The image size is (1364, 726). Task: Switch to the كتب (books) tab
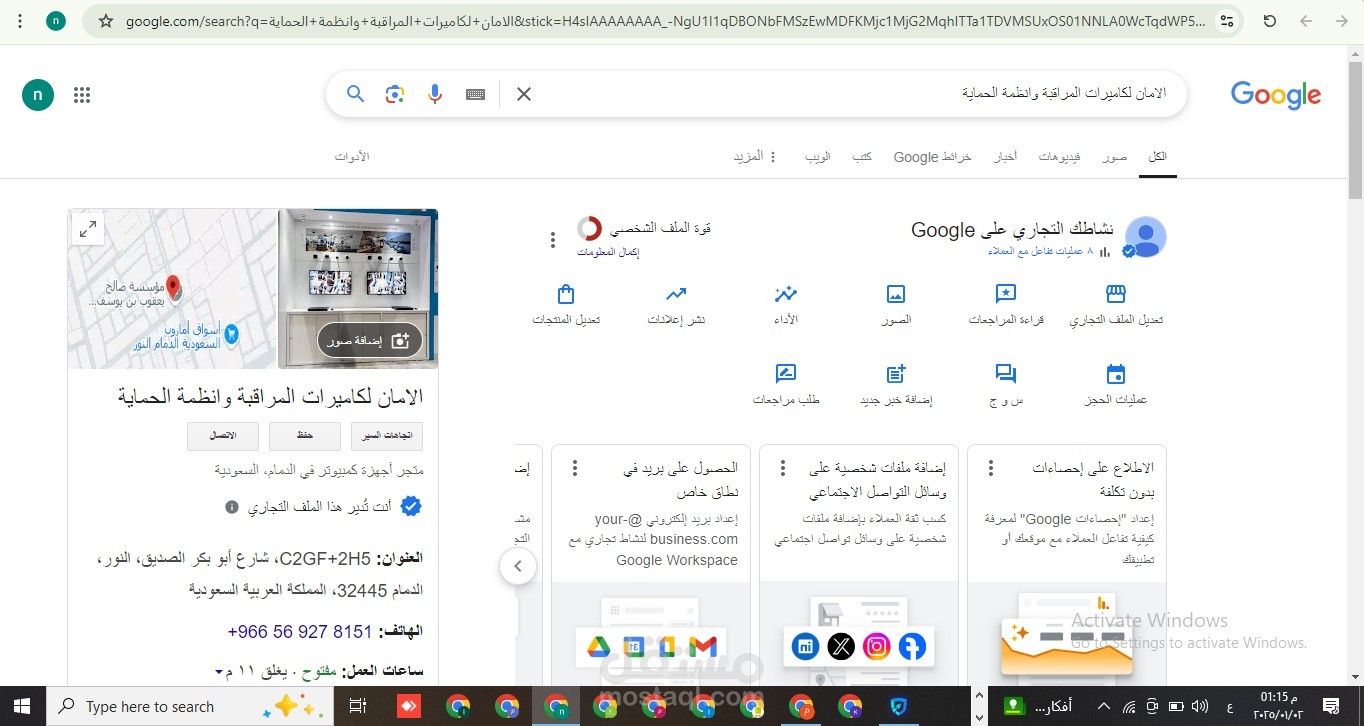tap(862, 157)
